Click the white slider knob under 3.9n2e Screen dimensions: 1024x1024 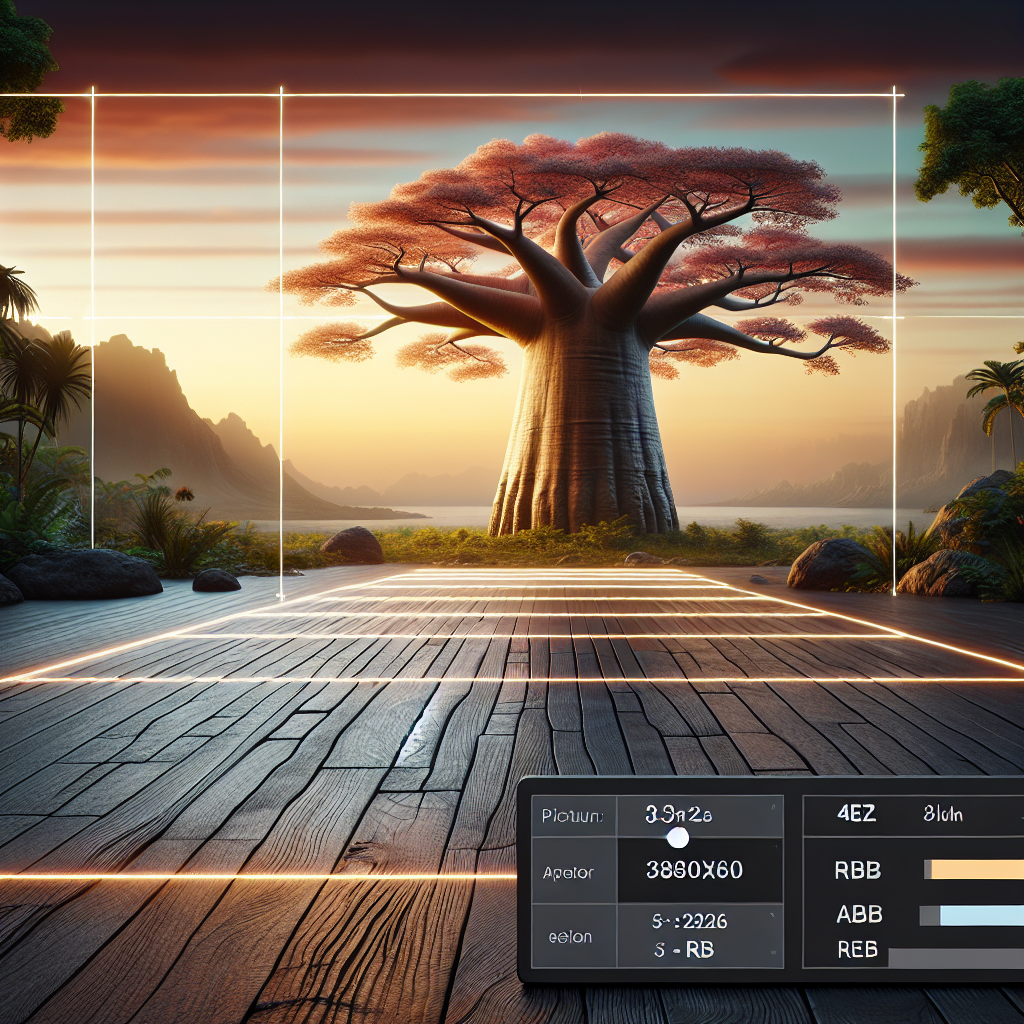[x=677, y=837]
